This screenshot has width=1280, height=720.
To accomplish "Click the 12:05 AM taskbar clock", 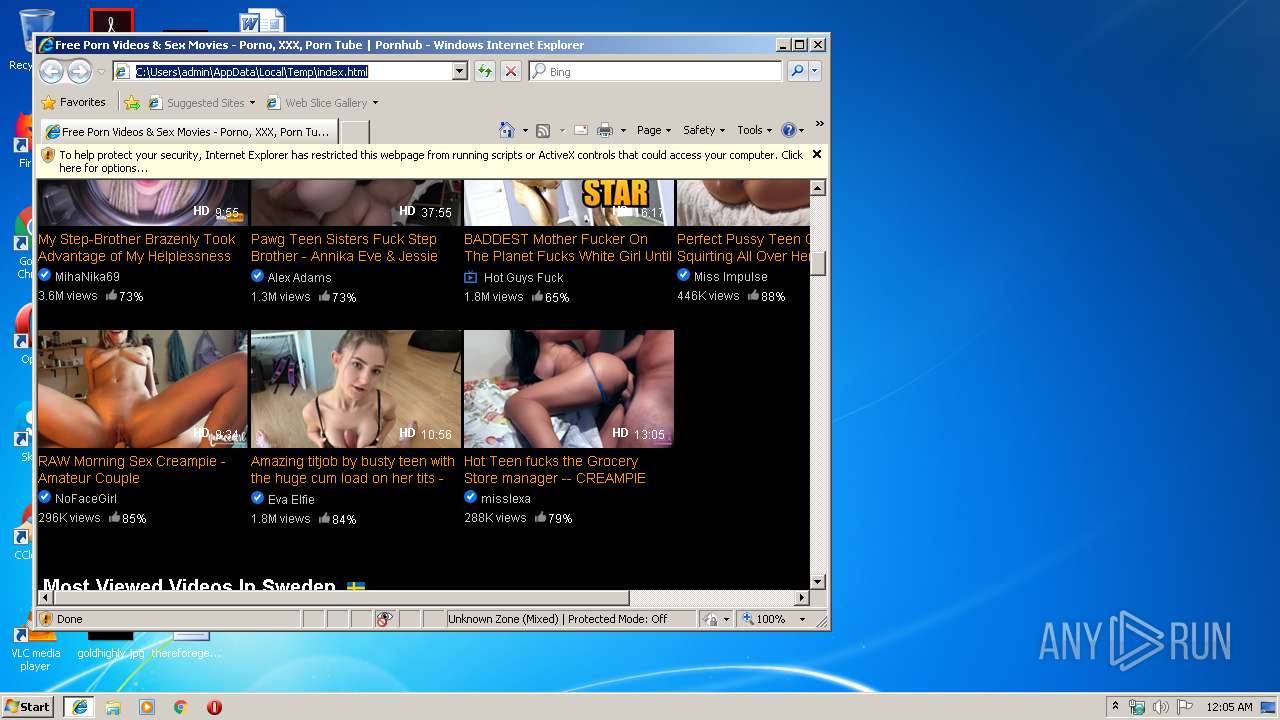I will 1229,707.
